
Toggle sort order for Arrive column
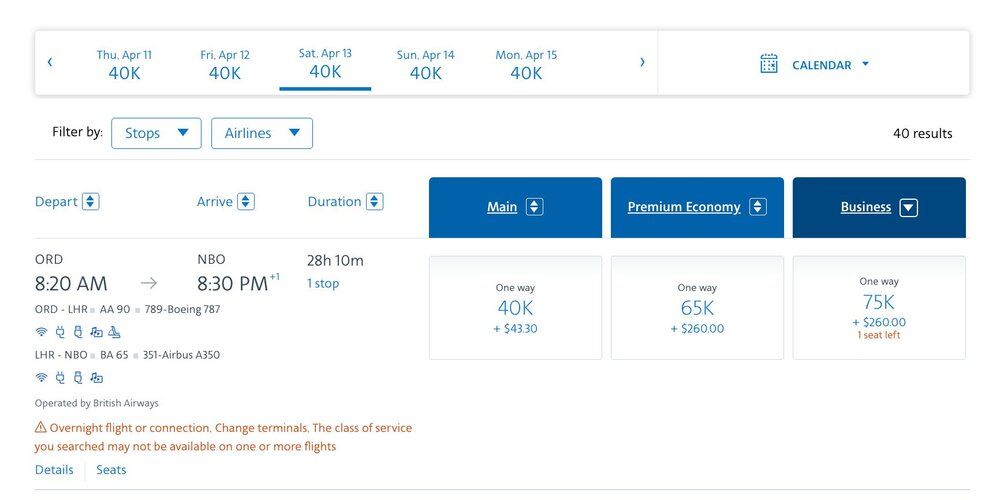[246, 202]
